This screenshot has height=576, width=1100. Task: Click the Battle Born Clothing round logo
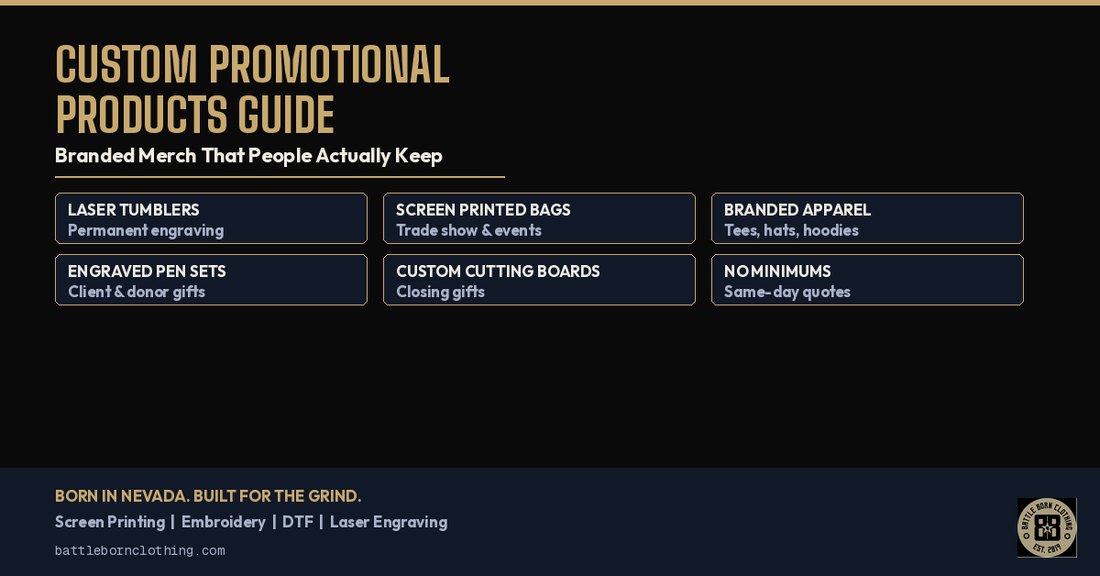pos(1047,528)
